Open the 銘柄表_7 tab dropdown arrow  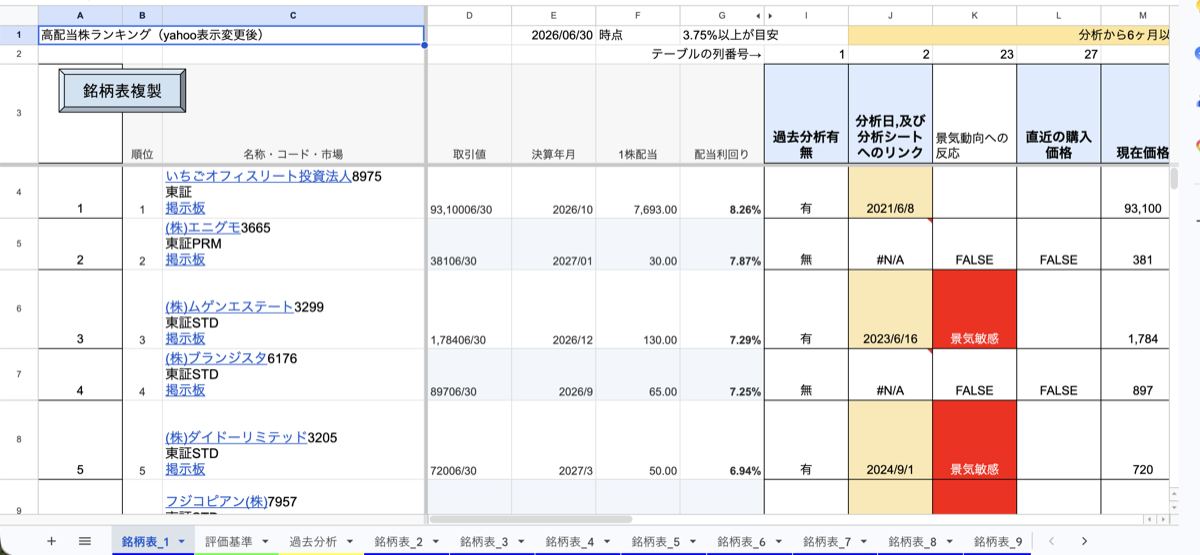(862, 542)
